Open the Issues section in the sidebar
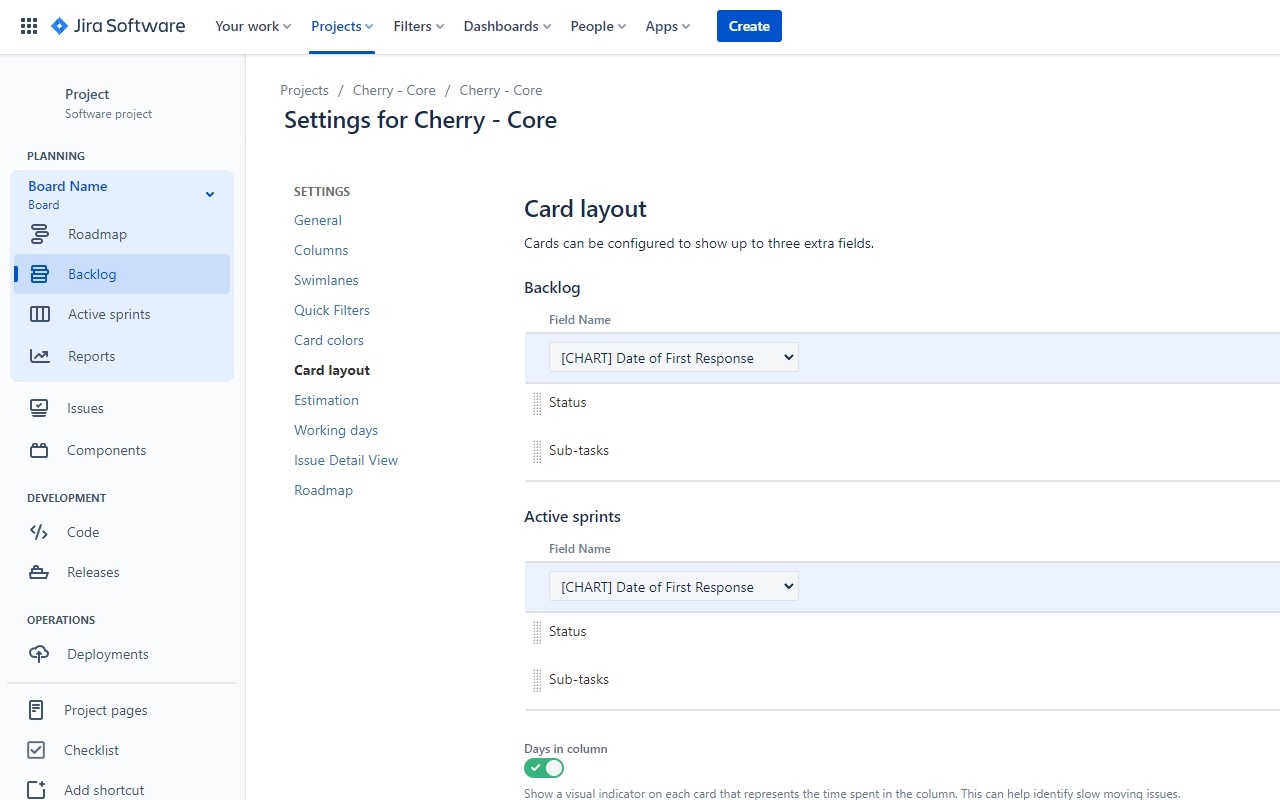The height and width of the screenshot is (800, 1280). (38, 407)
